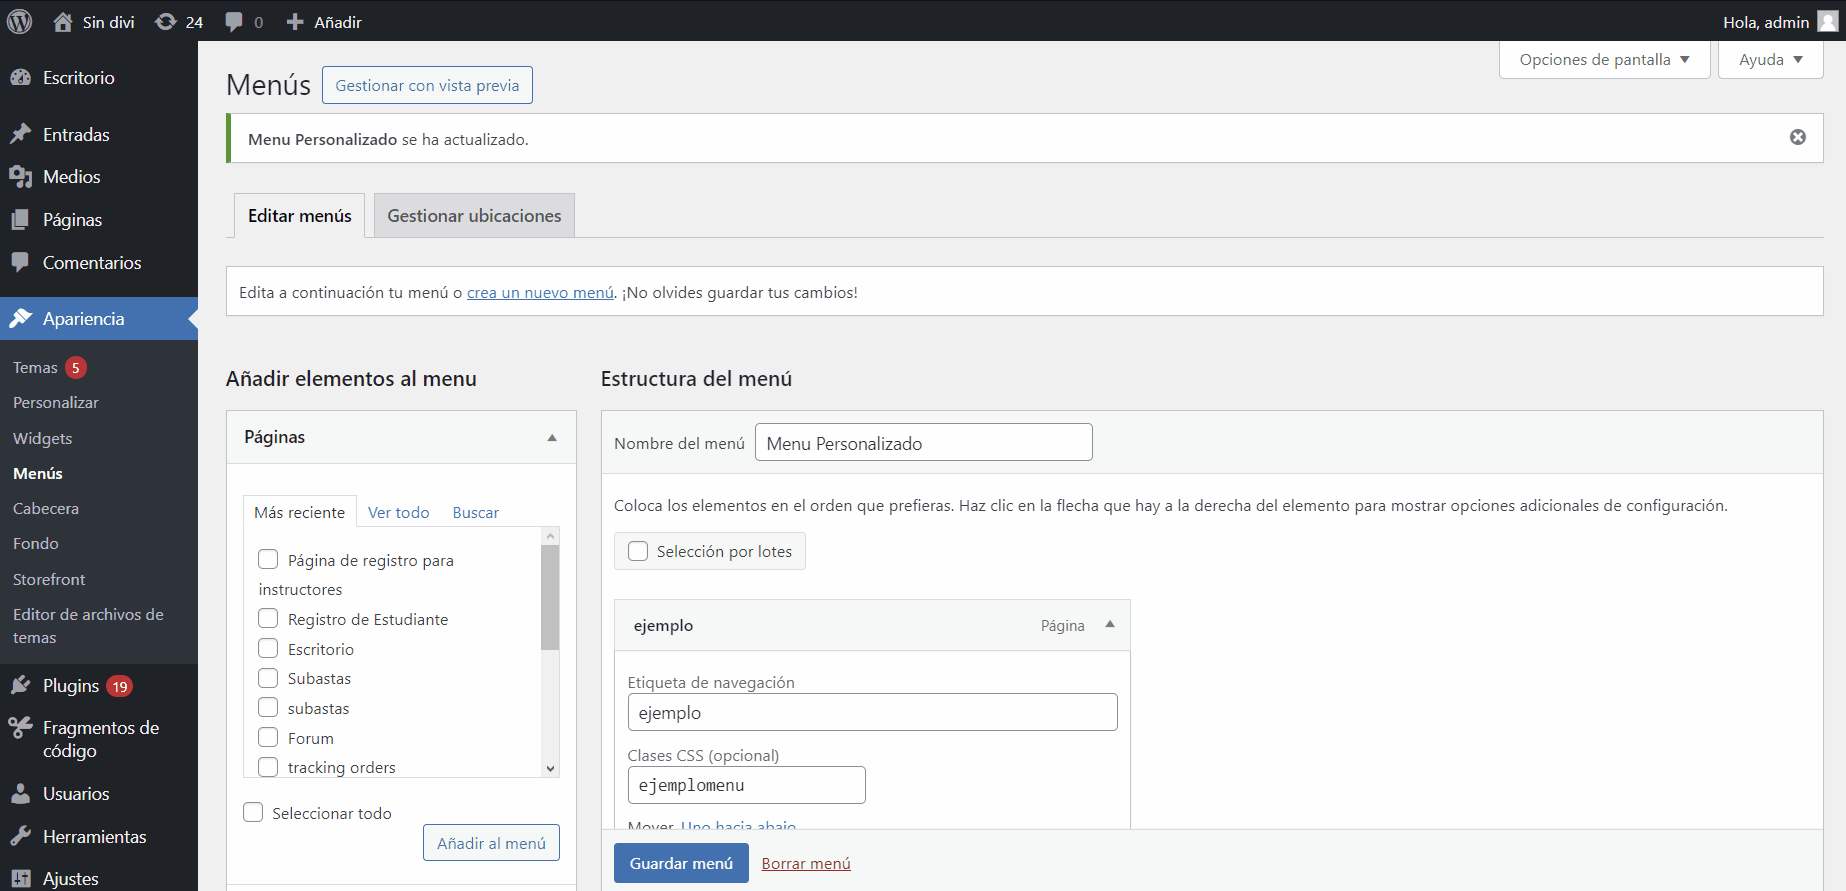Image resolution: width=1846 pixels, height=891 pixels.
Task: Open Medios library in the sidebar
Action: click(71, 177)
